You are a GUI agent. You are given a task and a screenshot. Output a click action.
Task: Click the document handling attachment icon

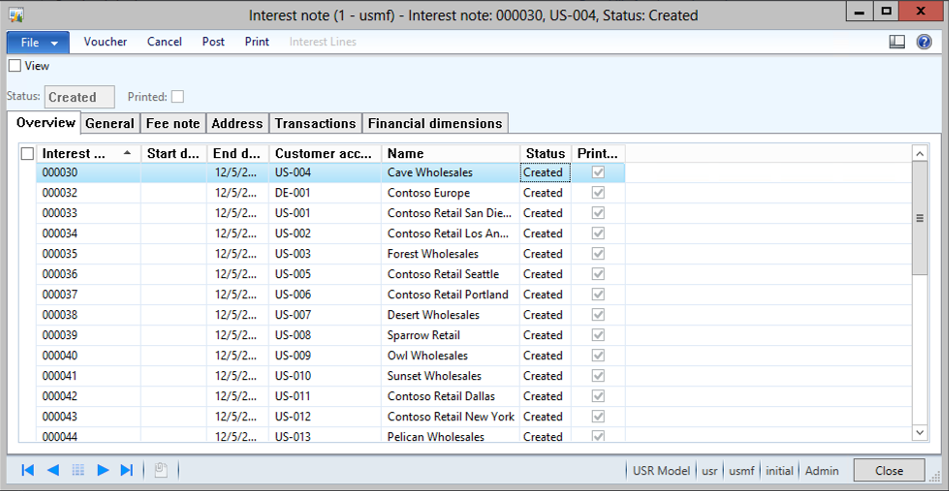pos(160,470)
